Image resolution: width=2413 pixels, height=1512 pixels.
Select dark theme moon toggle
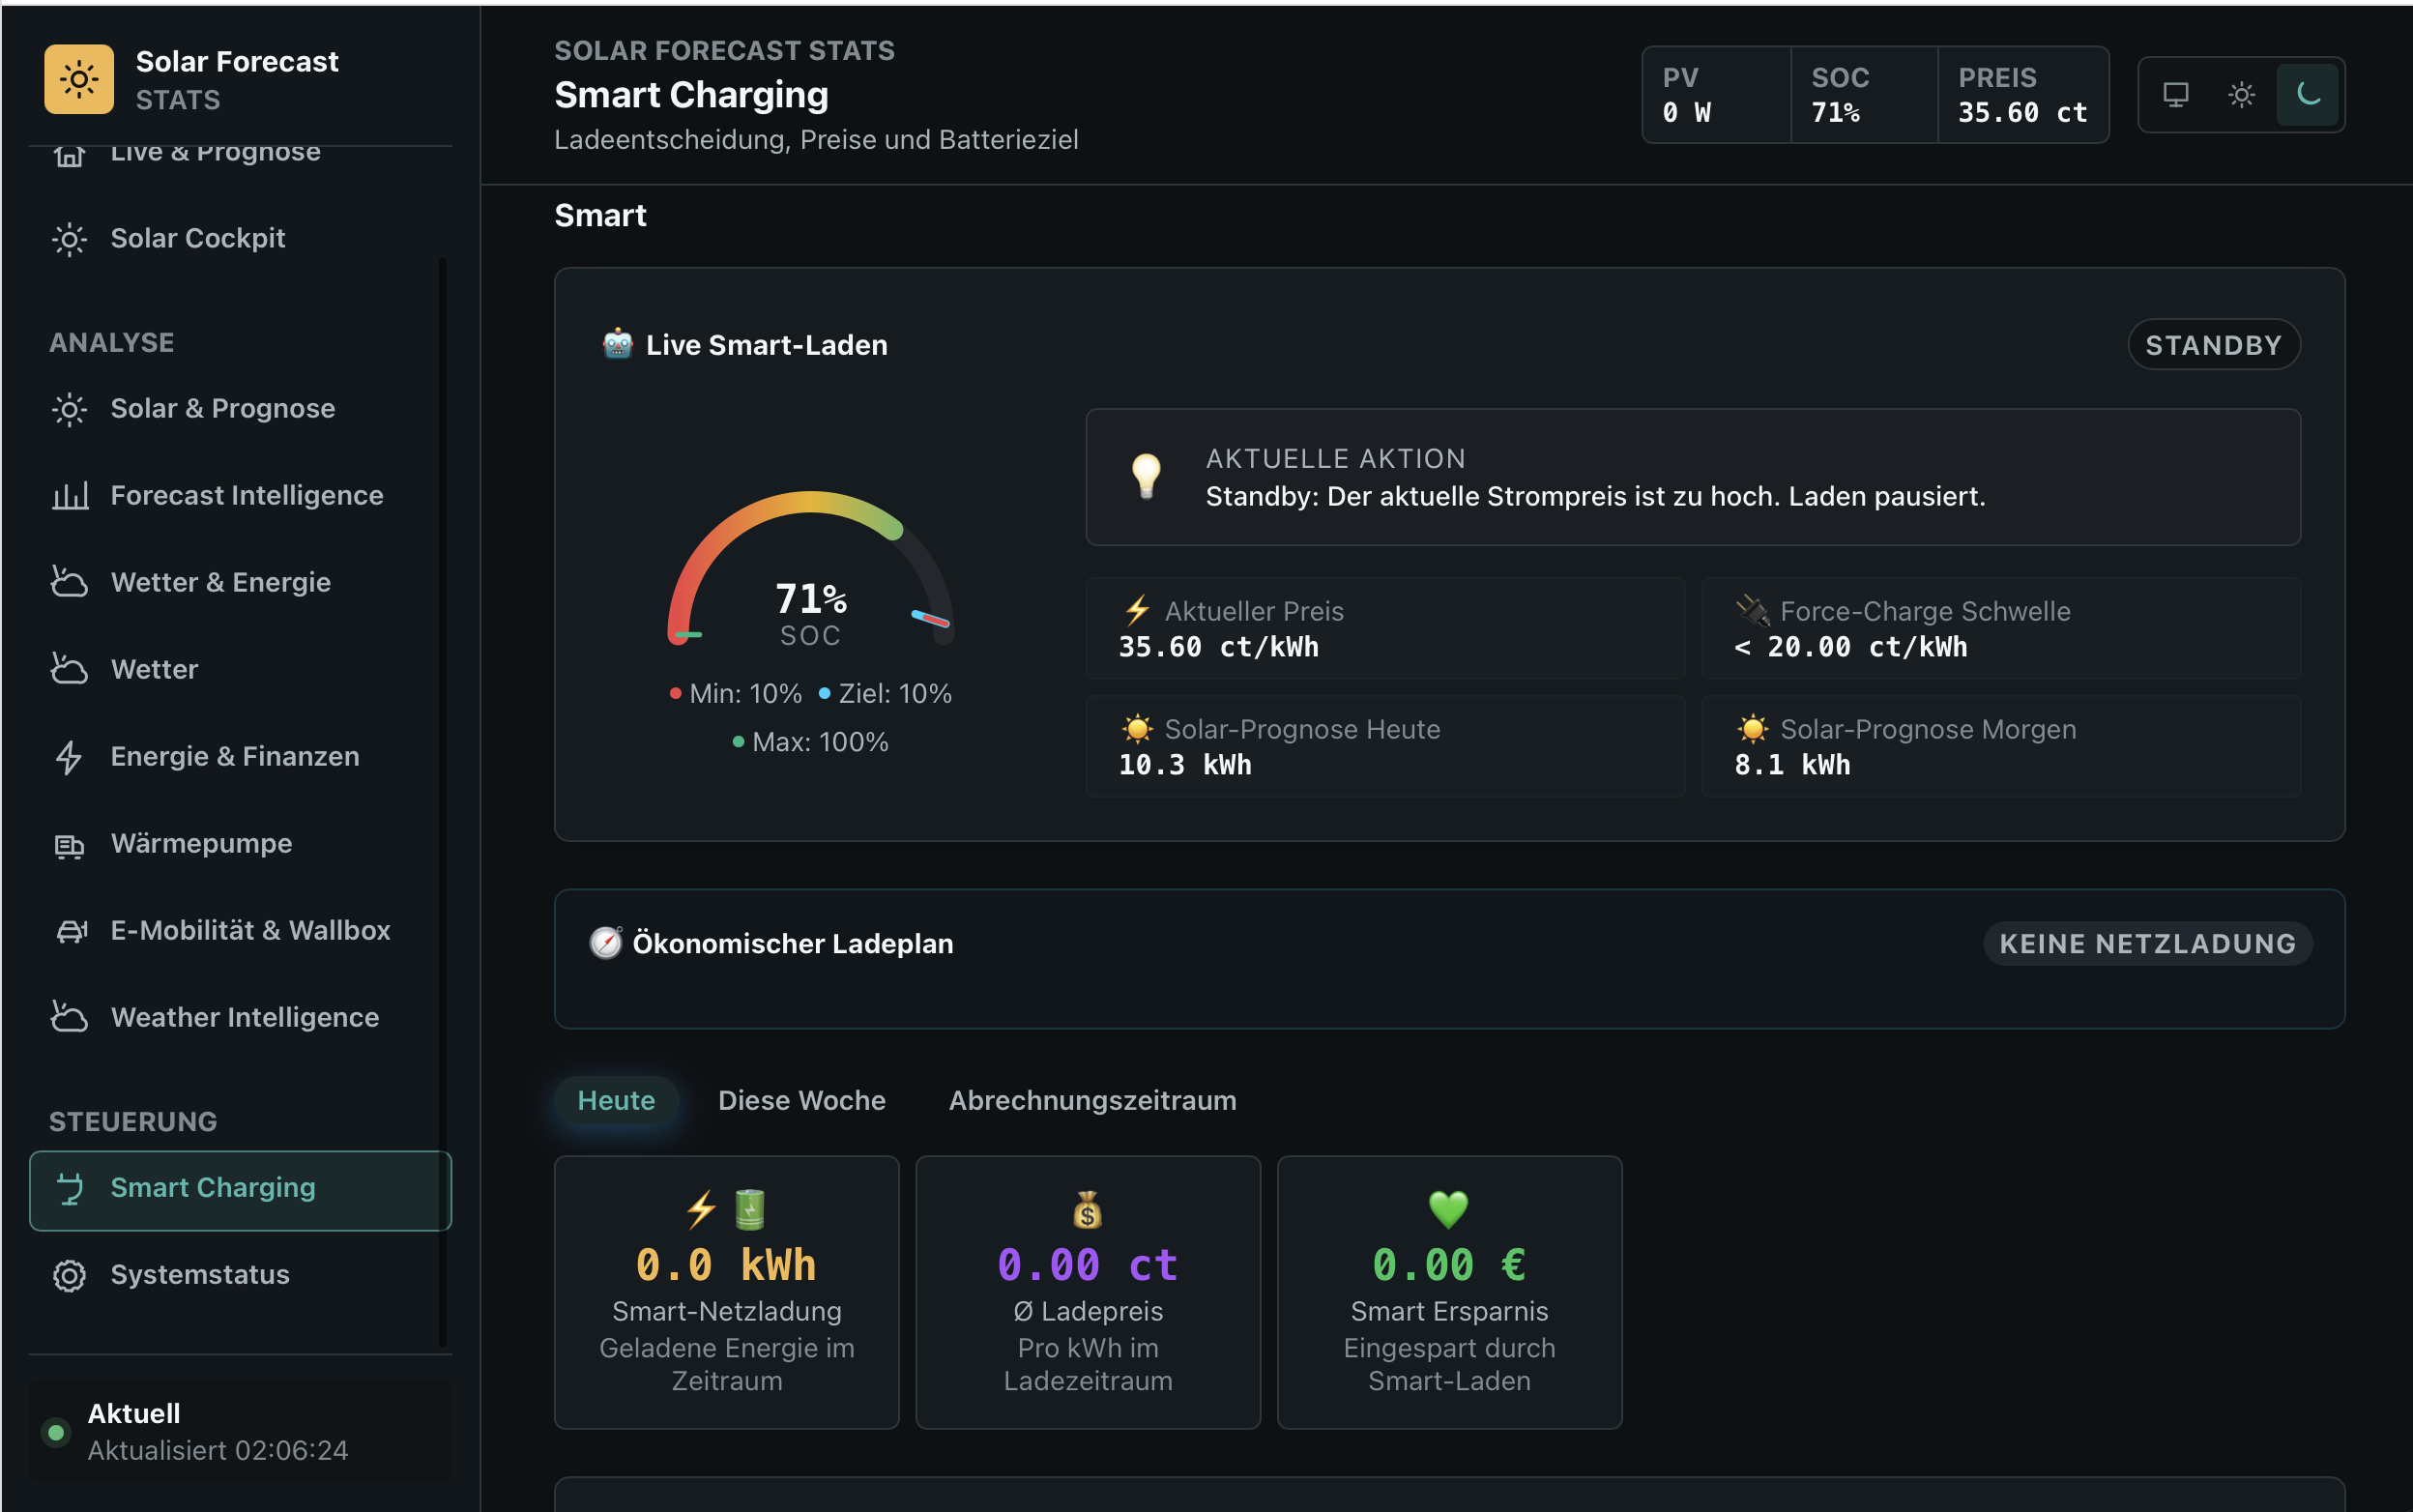pos(2307,95)
